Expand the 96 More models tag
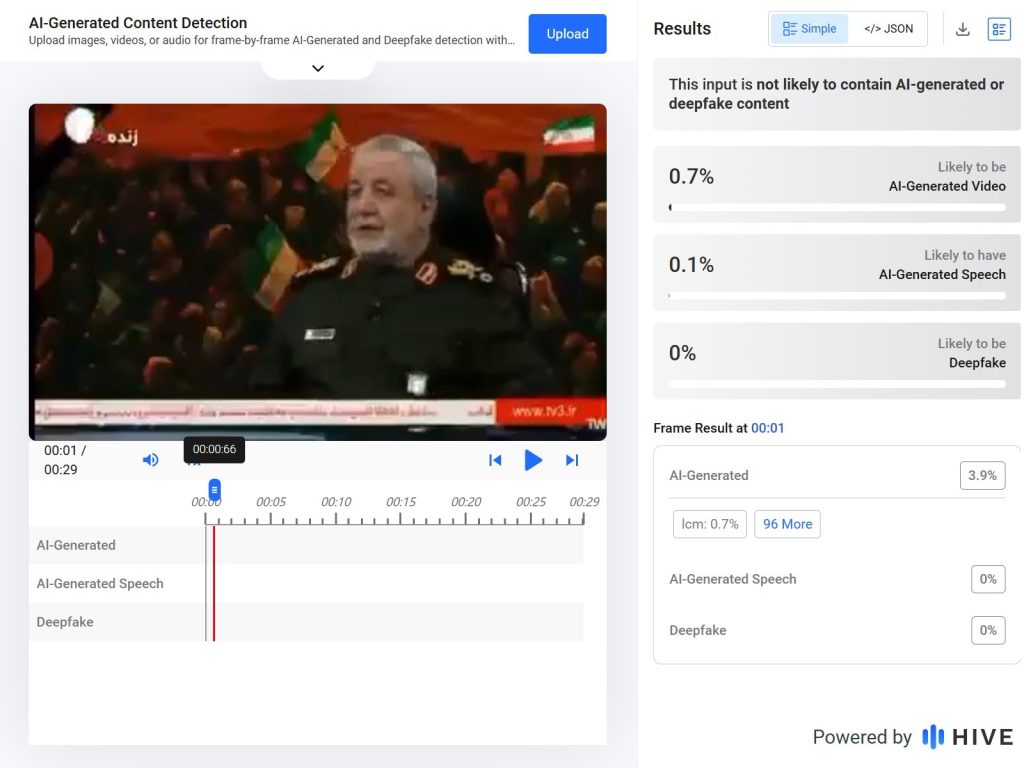The height and width of the screenshot is (768, 1024). coord(787,524)
